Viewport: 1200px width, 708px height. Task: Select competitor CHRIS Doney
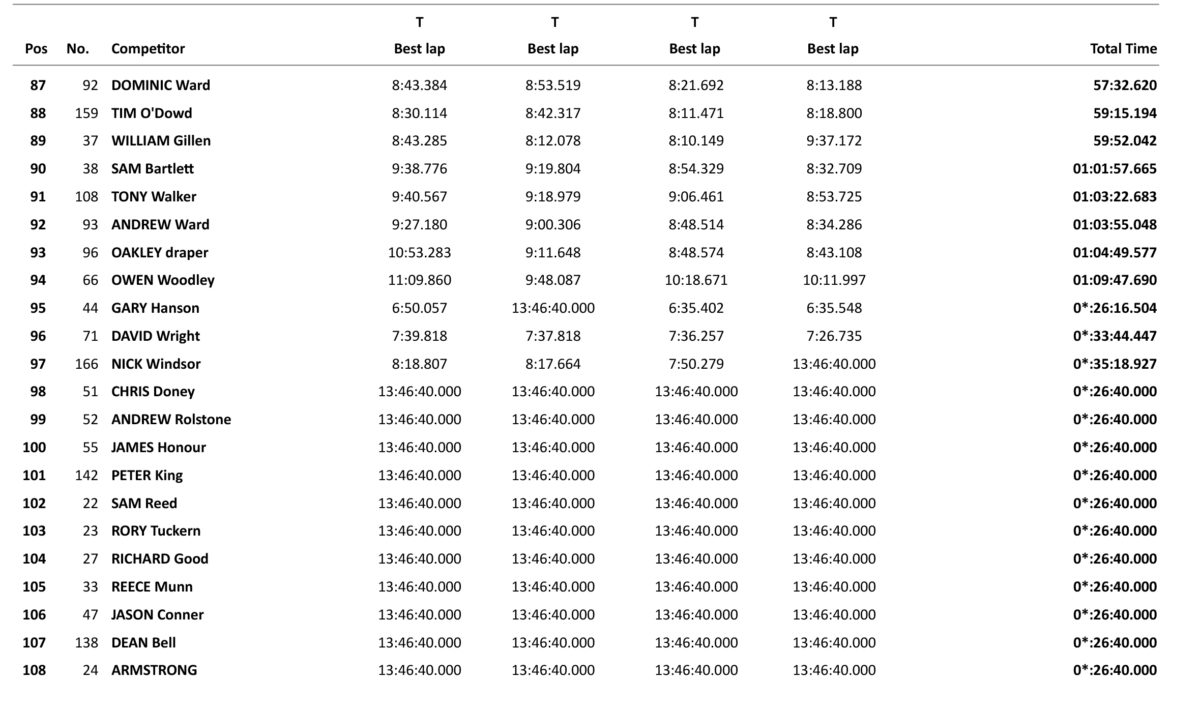pos(153,392)
